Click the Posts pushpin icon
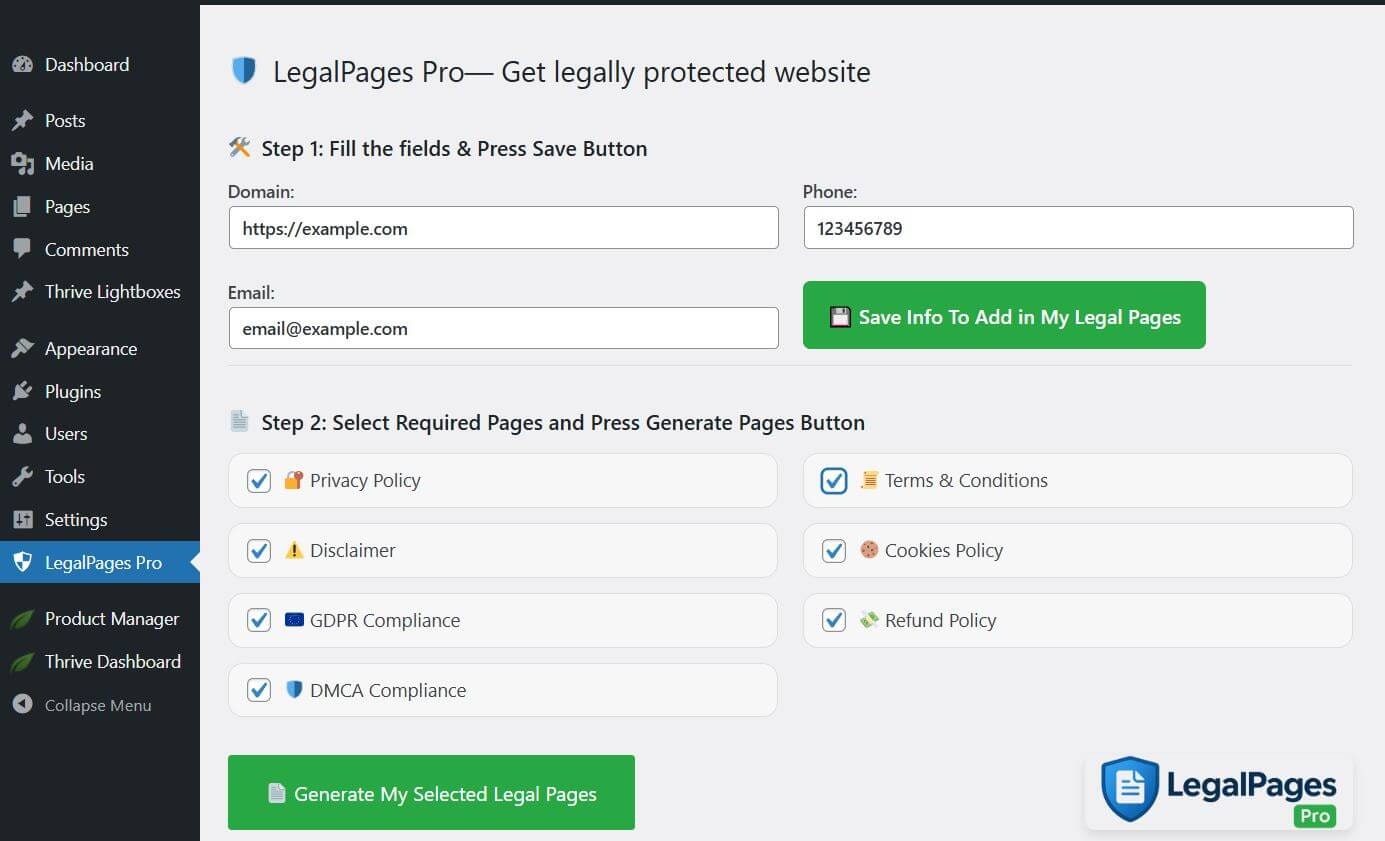This screenshot has width=1385, height=841. pyautogui.click(x=23, y=120)
